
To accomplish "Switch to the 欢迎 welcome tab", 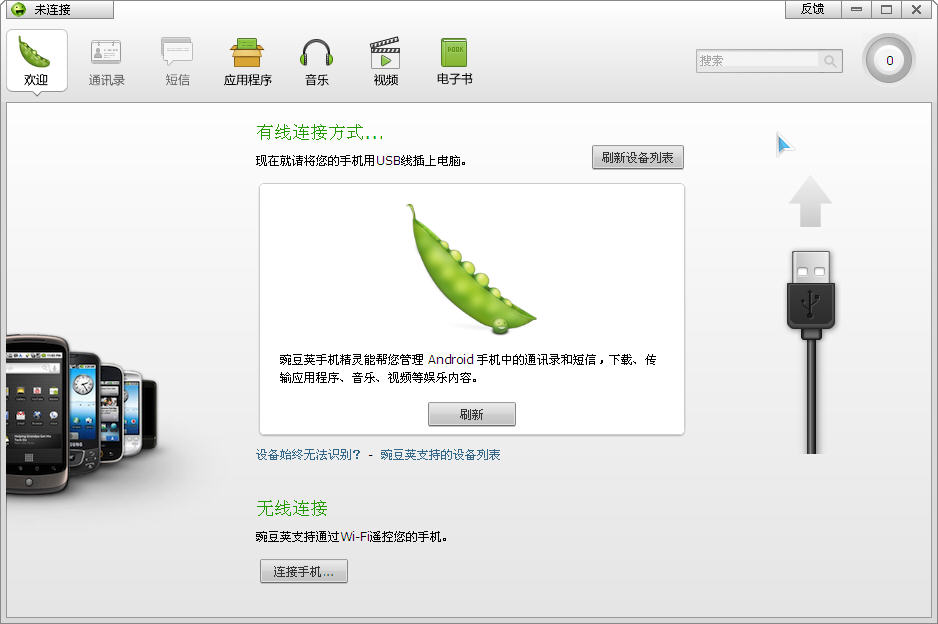I will coord(36,60).
